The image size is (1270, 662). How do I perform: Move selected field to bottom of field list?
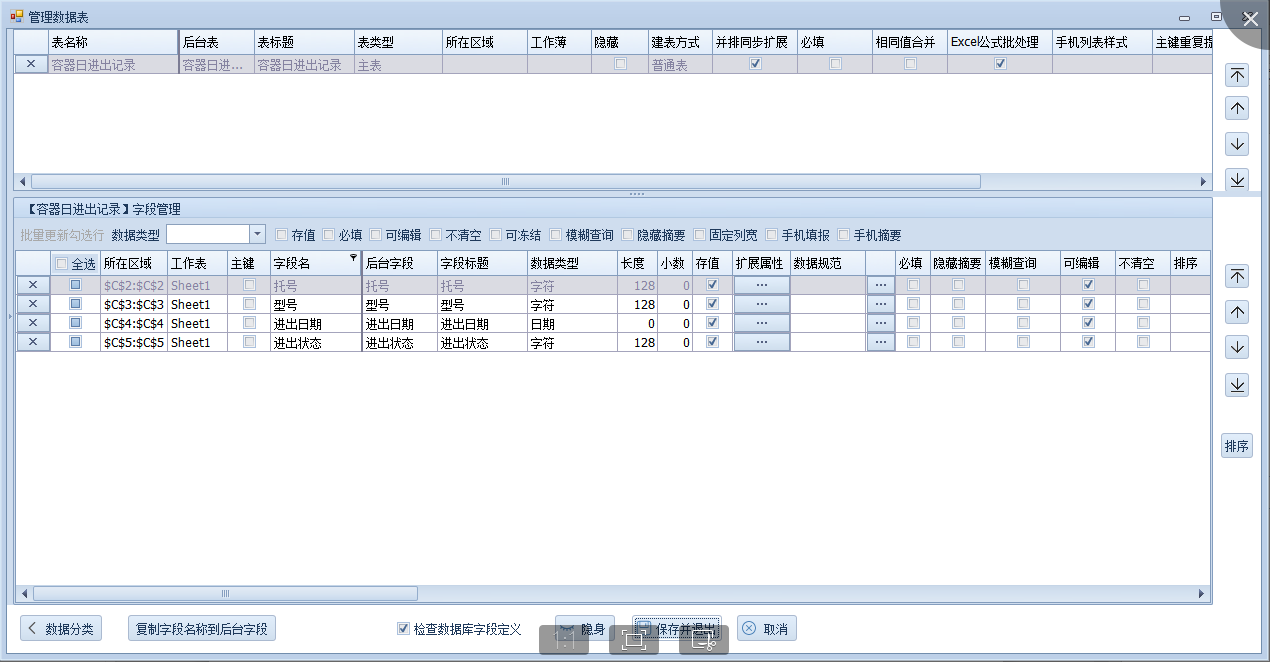coord(1237,385)
